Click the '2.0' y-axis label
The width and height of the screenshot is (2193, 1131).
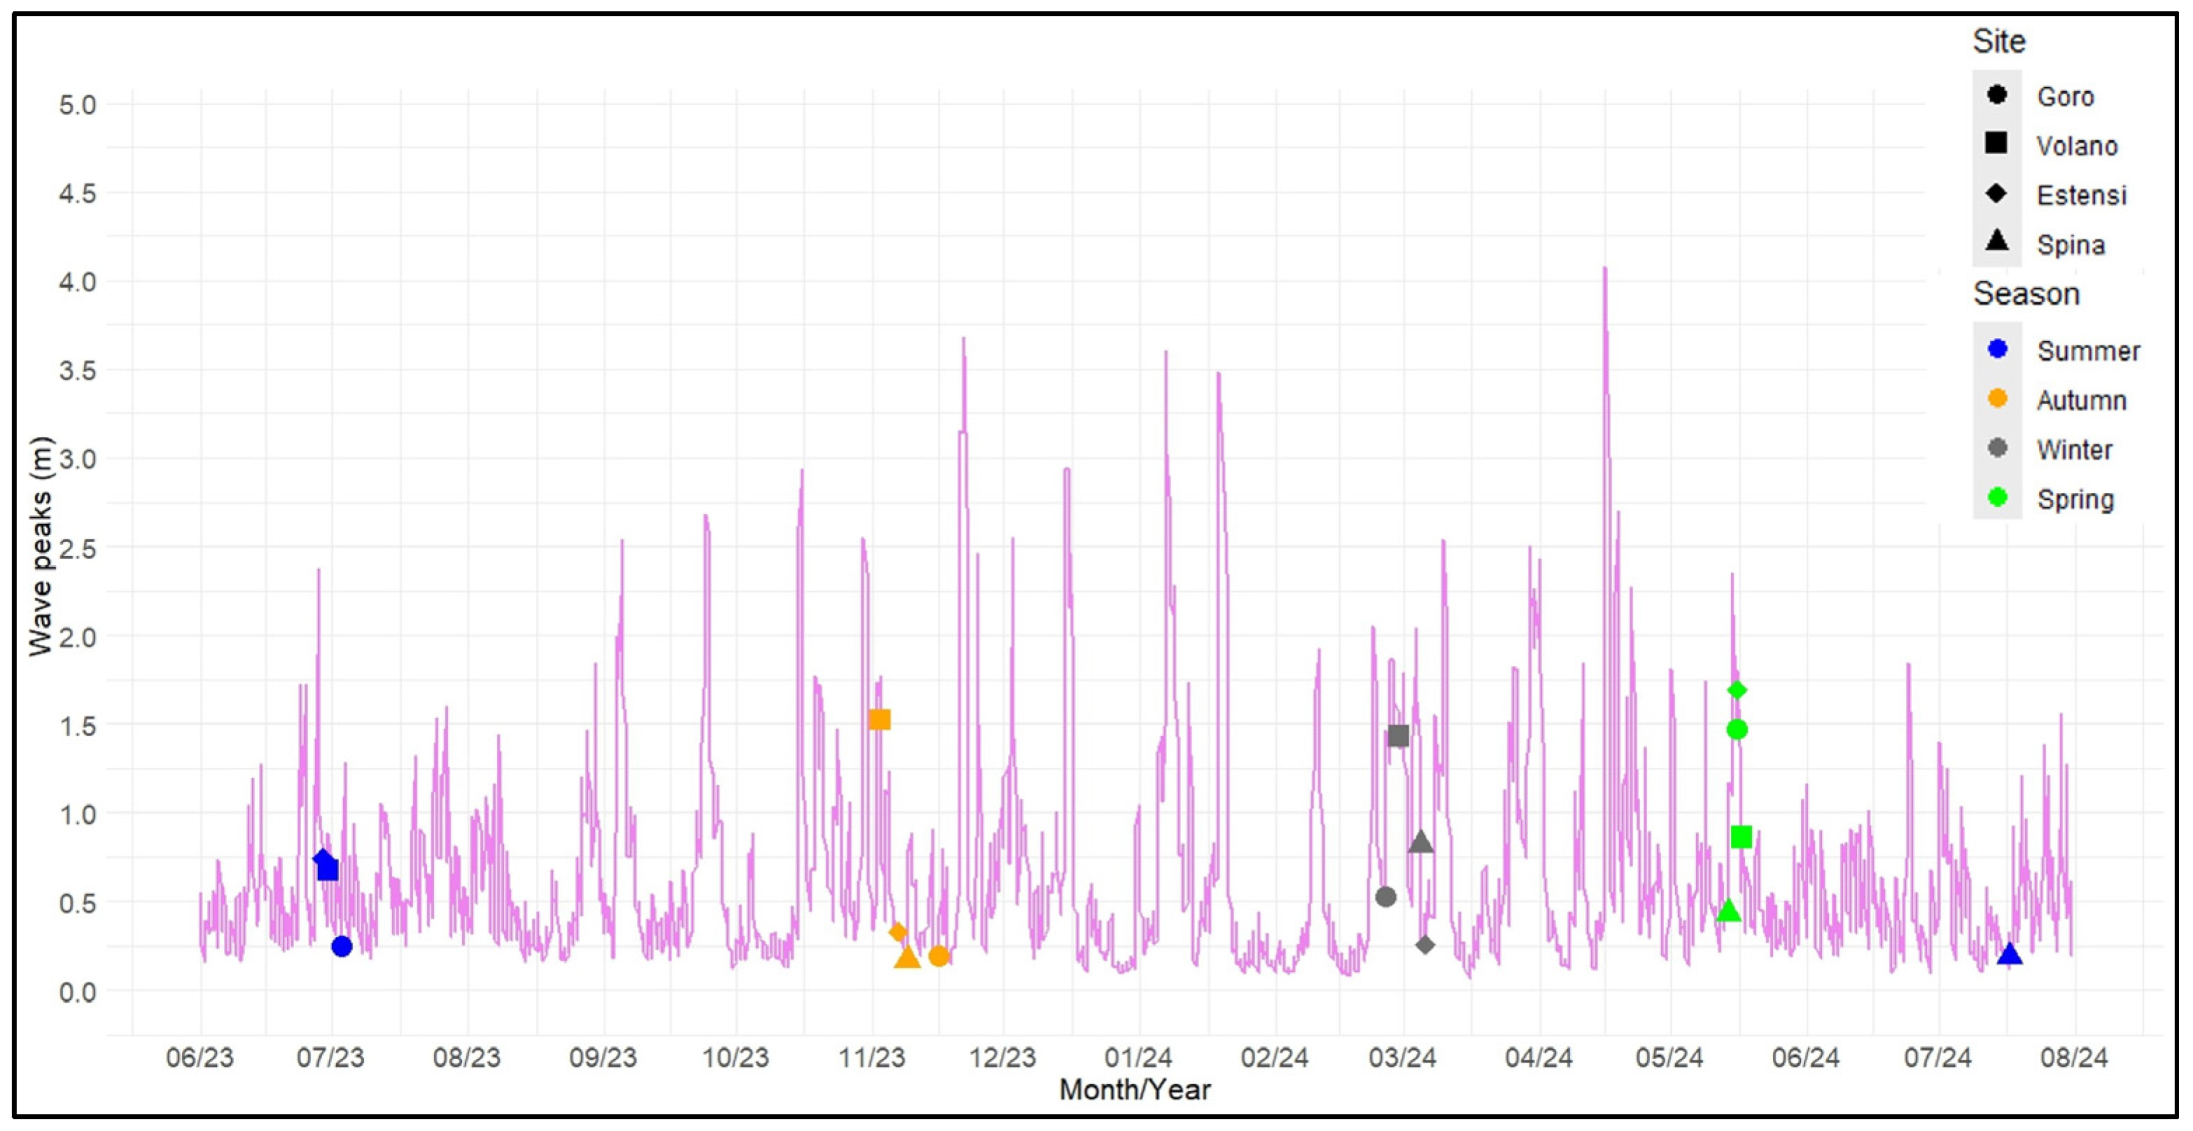(x=78, y=637)
